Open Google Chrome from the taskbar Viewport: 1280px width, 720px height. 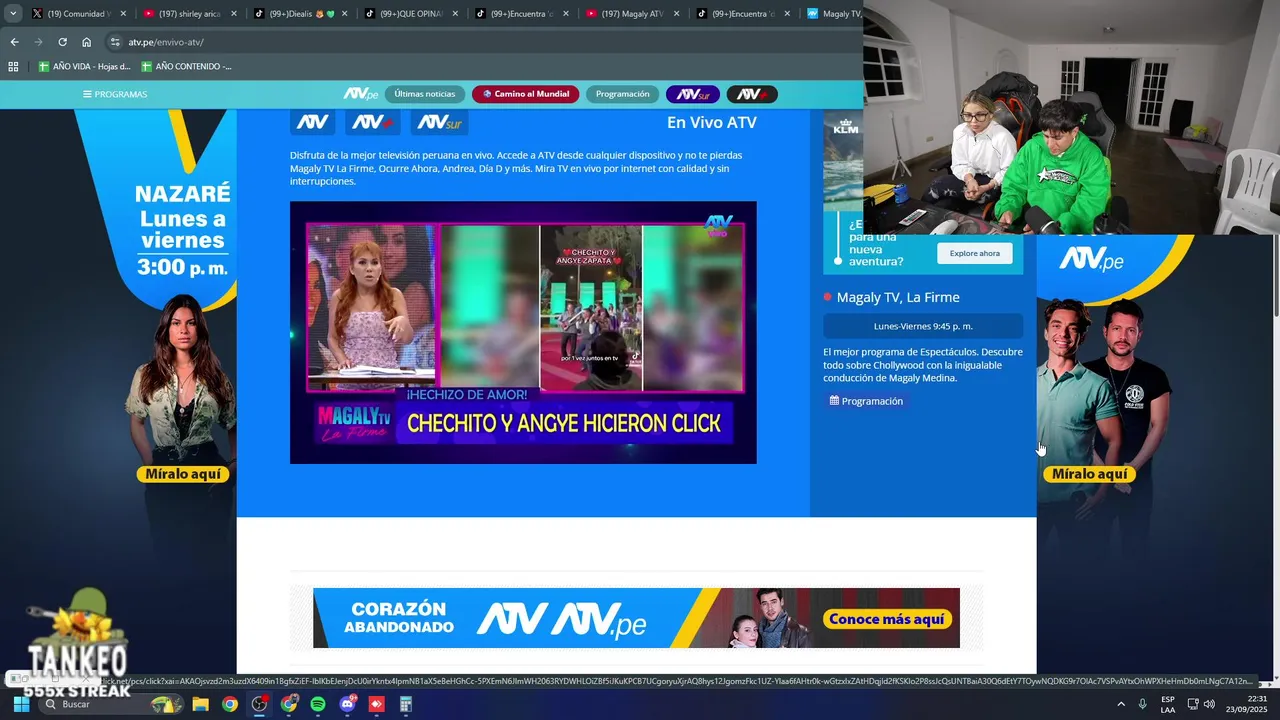[x=230, y=704]
